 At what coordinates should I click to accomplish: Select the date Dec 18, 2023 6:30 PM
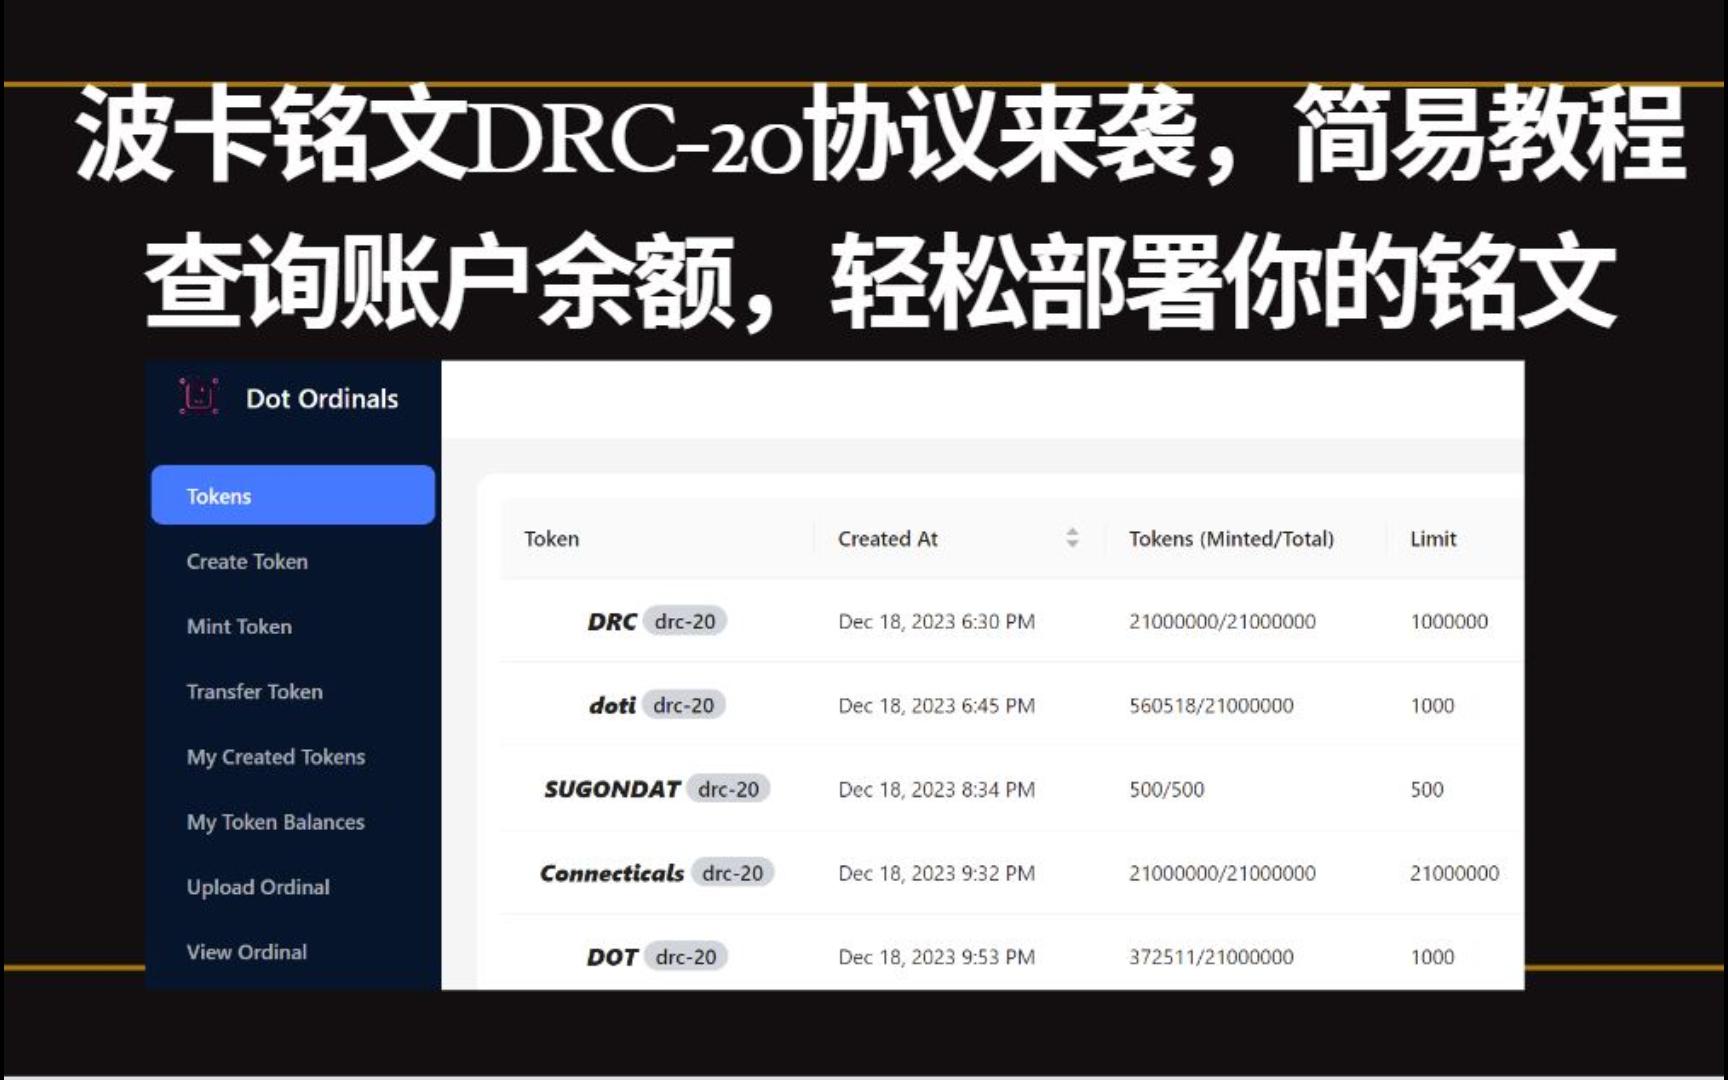936,622
